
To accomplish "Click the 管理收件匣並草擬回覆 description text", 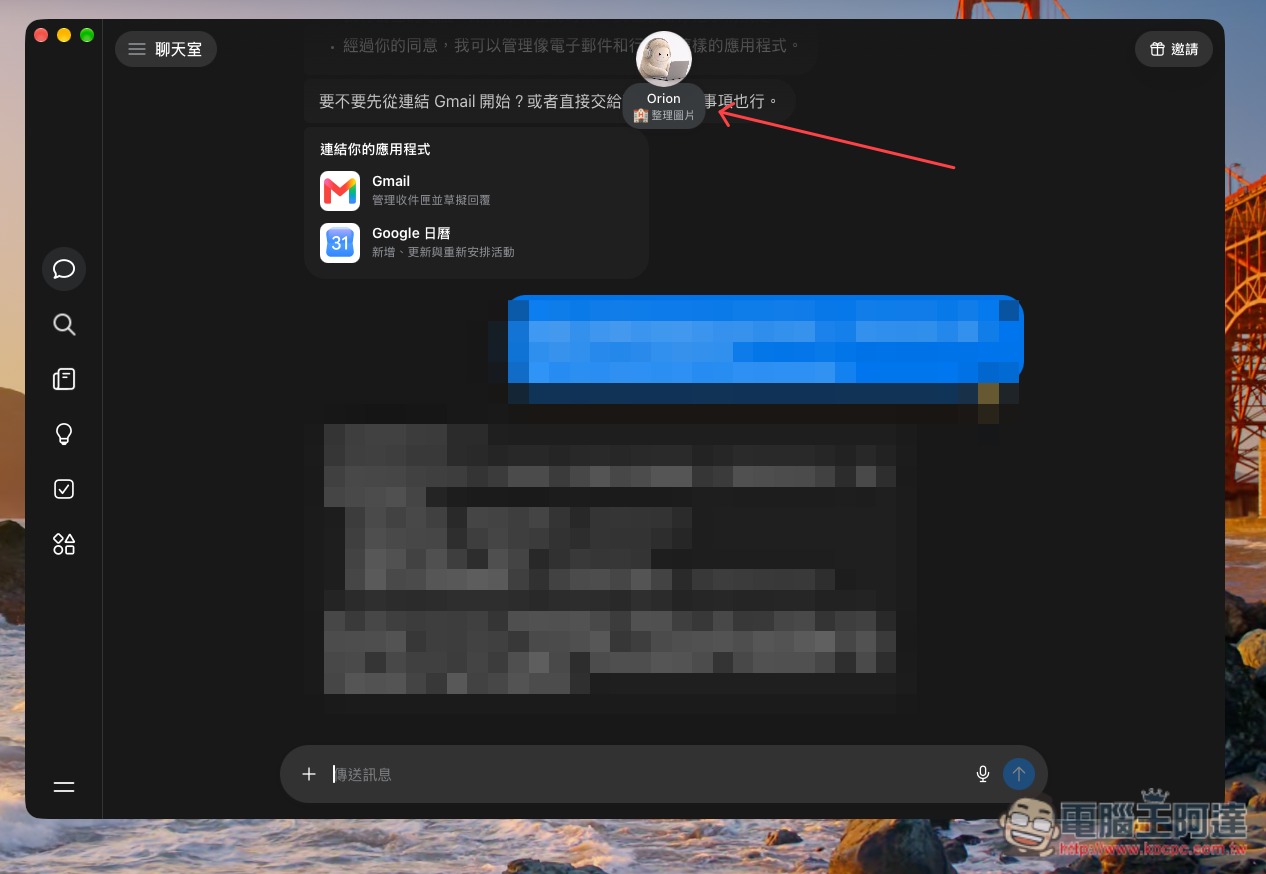I will tap(431, 200).
